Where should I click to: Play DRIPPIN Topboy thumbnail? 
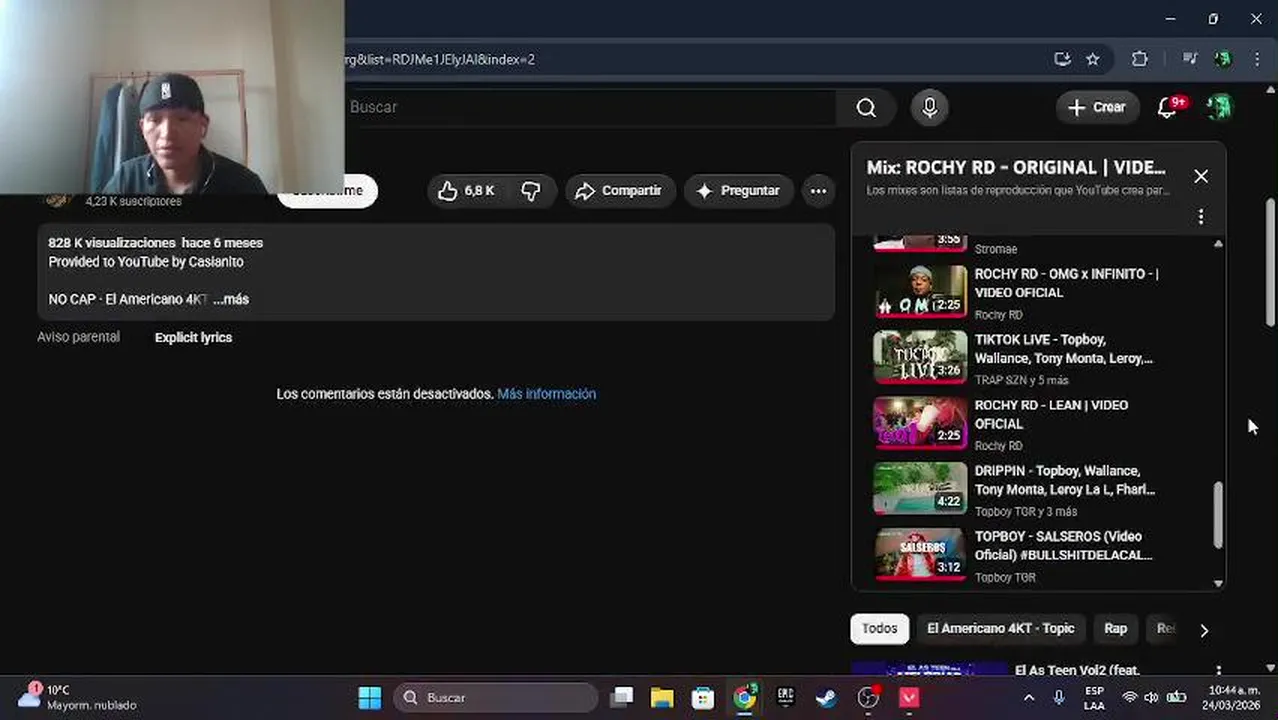click(x=920, y=488)
